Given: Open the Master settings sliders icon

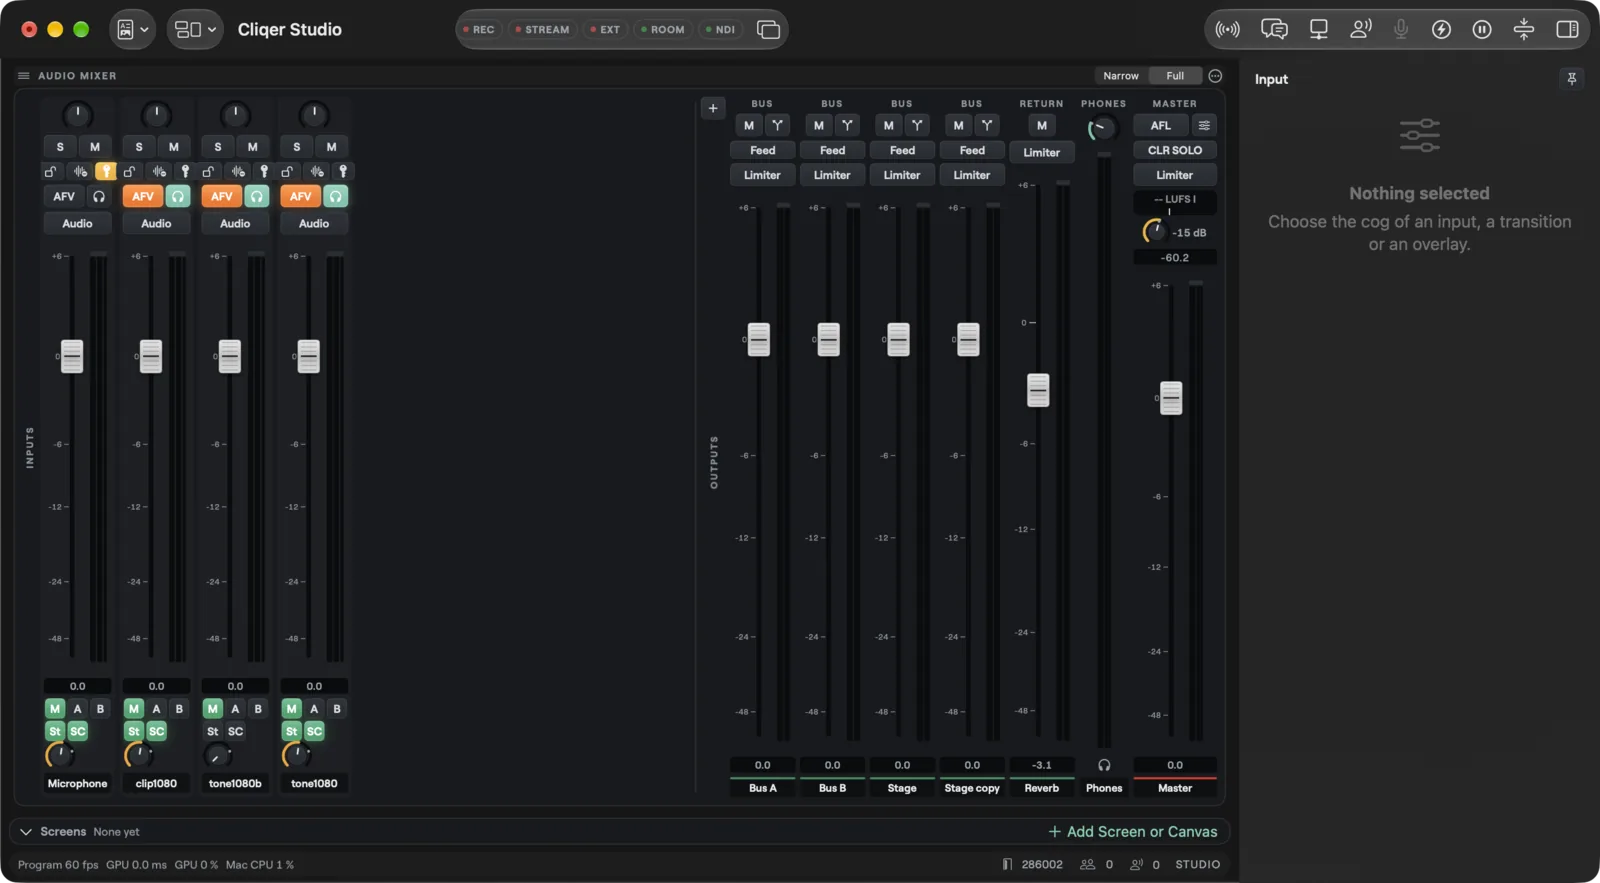Looking at the screenshot, I should [1204, 125].
